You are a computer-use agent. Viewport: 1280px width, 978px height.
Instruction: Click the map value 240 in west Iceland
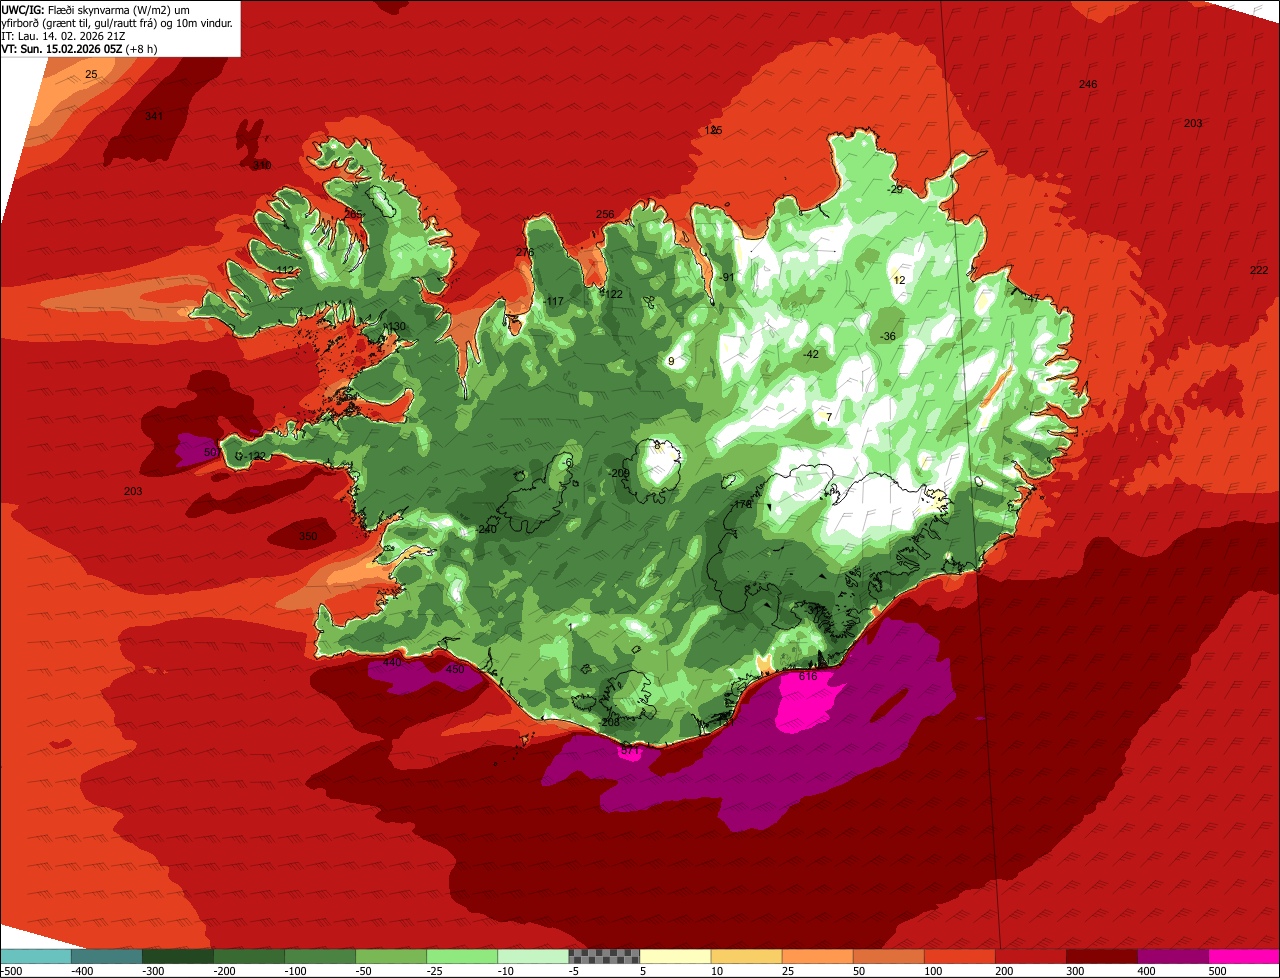487,529
